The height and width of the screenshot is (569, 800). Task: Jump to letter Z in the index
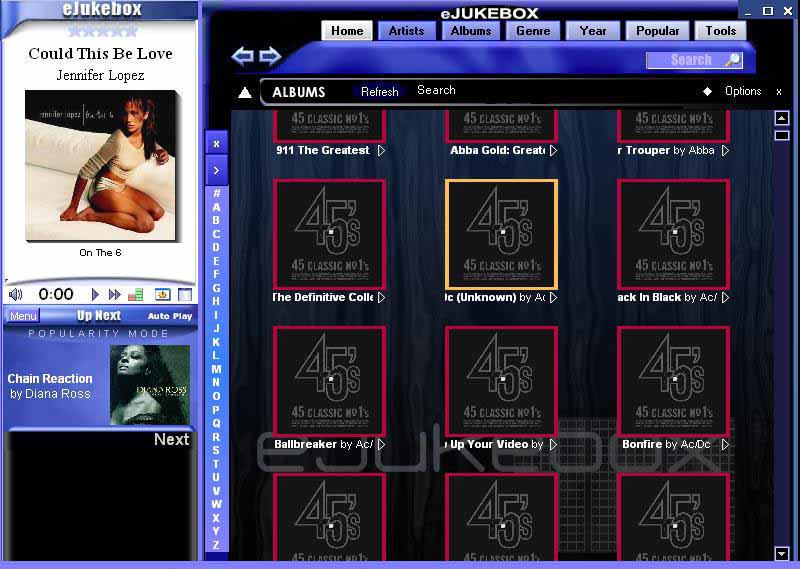pos(216,545)
